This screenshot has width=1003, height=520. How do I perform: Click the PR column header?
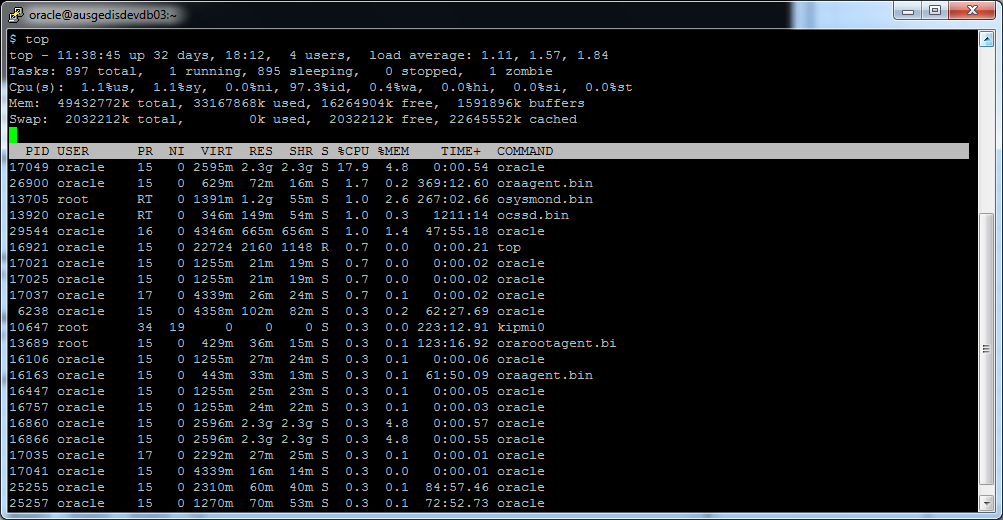click(x=145, y=152)
